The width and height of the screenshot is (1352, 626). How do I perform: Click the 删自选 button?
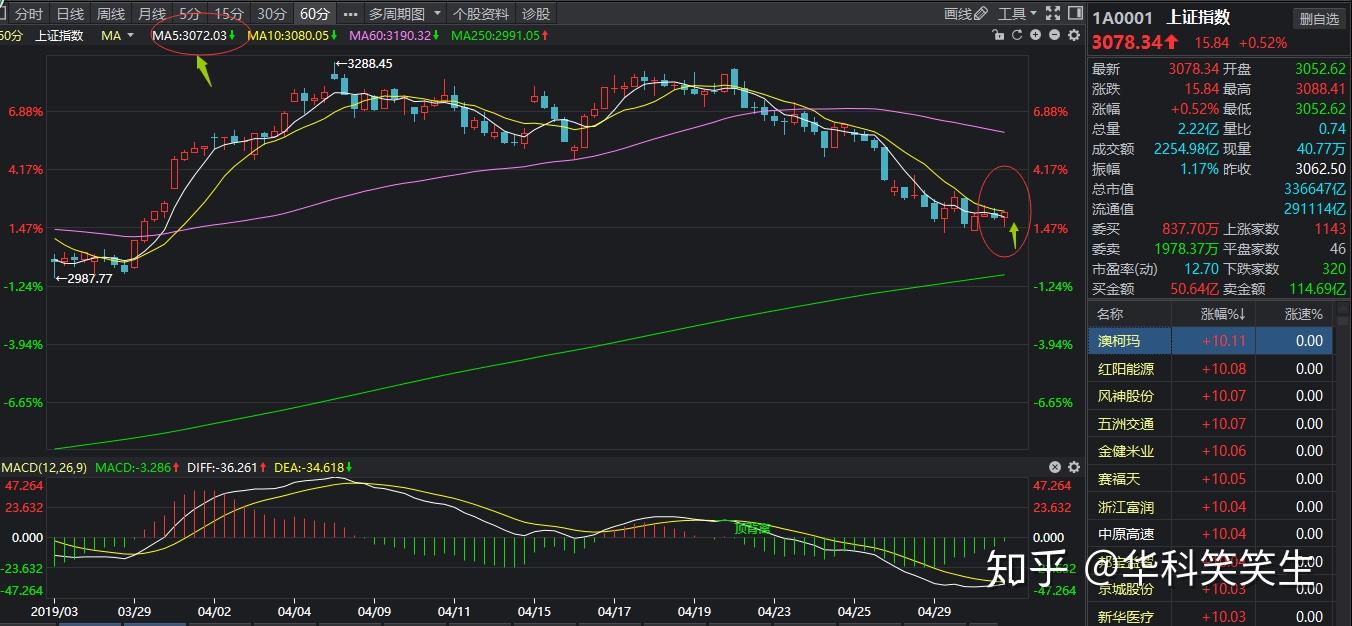point(1319,18)
